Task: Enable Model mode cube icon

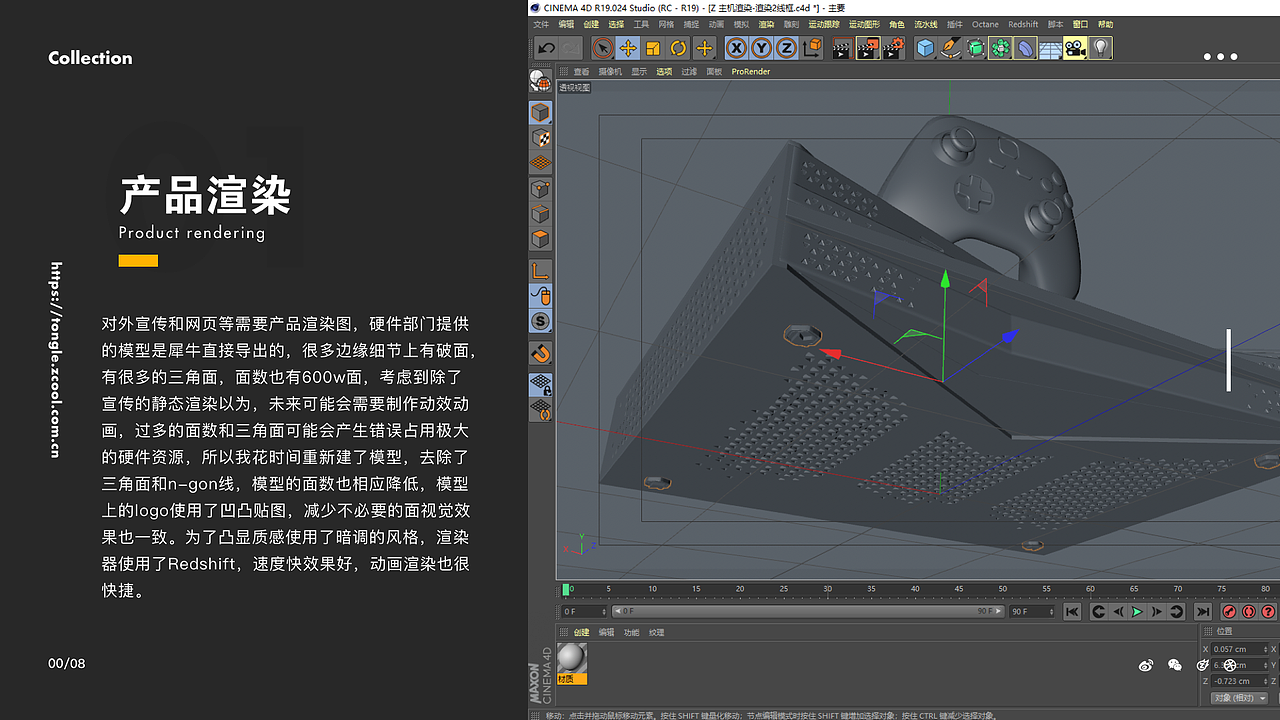Action: click(540, 112)
